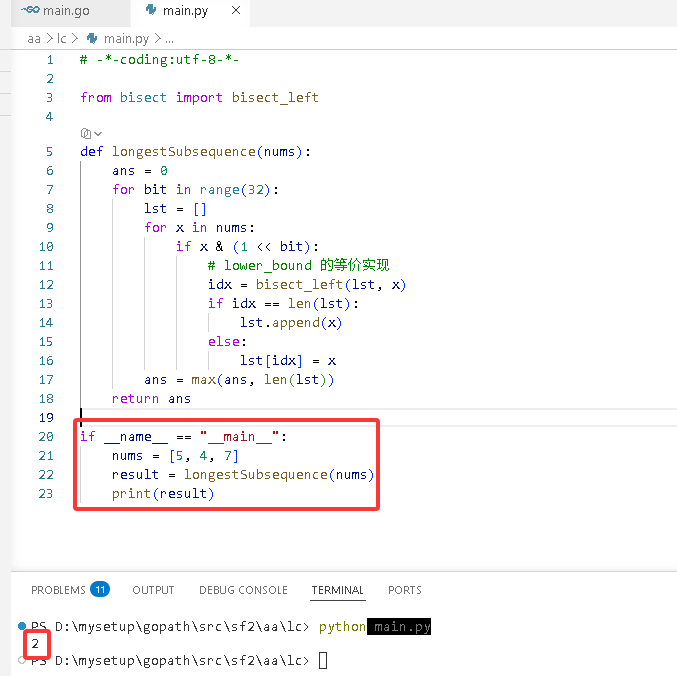The image size is (677, 676).
Task: Click on 'nums = [5, 4, 7]' line
Action: [x=175, y=455]
